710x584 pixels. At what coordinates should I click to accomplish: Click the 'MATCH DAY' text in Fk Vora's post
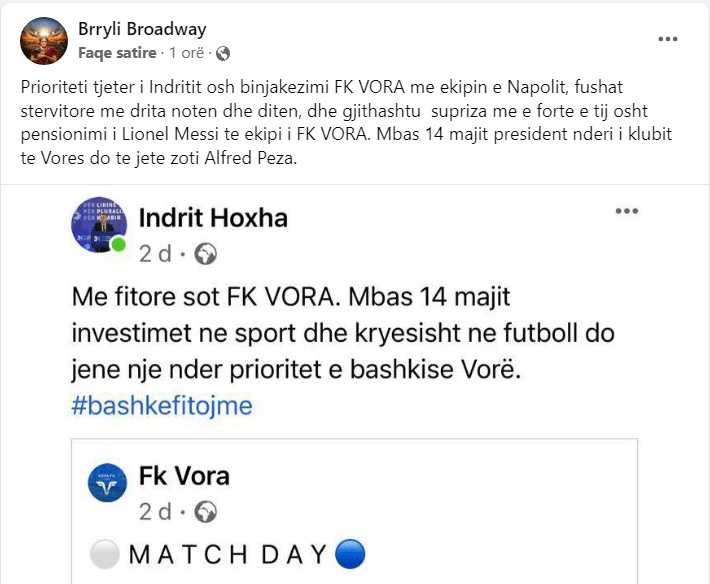tap(230, 554)
